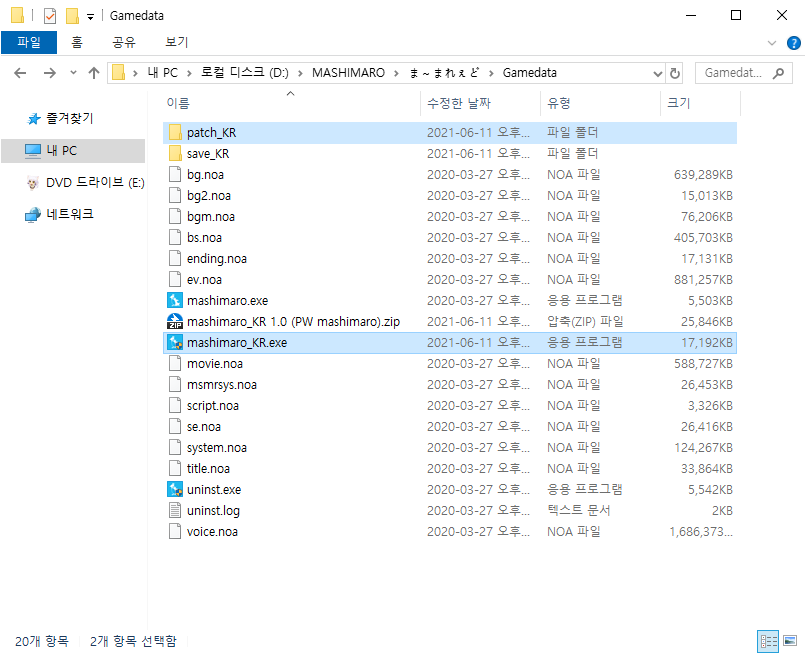Click the 네트워크 network icon
The height and width of the screenshot is (654, 806).
pos(32,214)
